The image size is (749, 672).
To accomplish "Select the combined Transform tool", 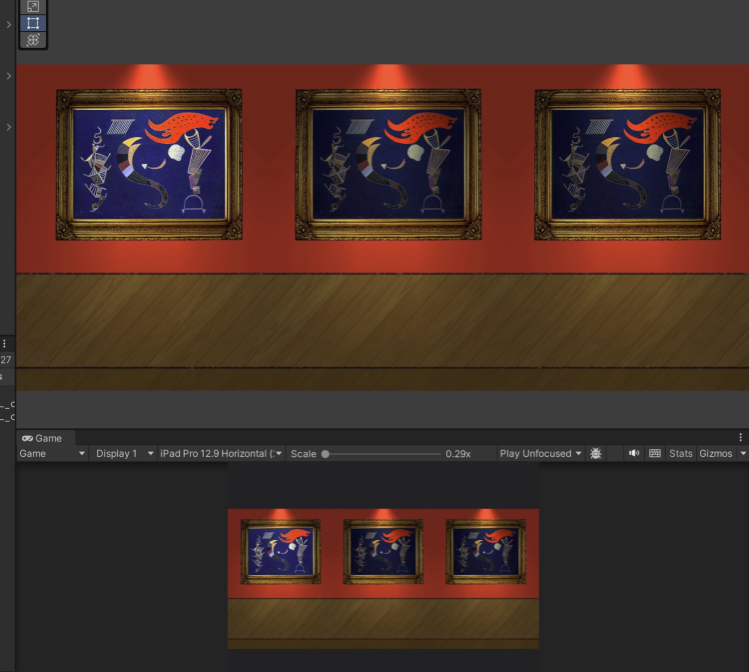I will coord(33,40).
